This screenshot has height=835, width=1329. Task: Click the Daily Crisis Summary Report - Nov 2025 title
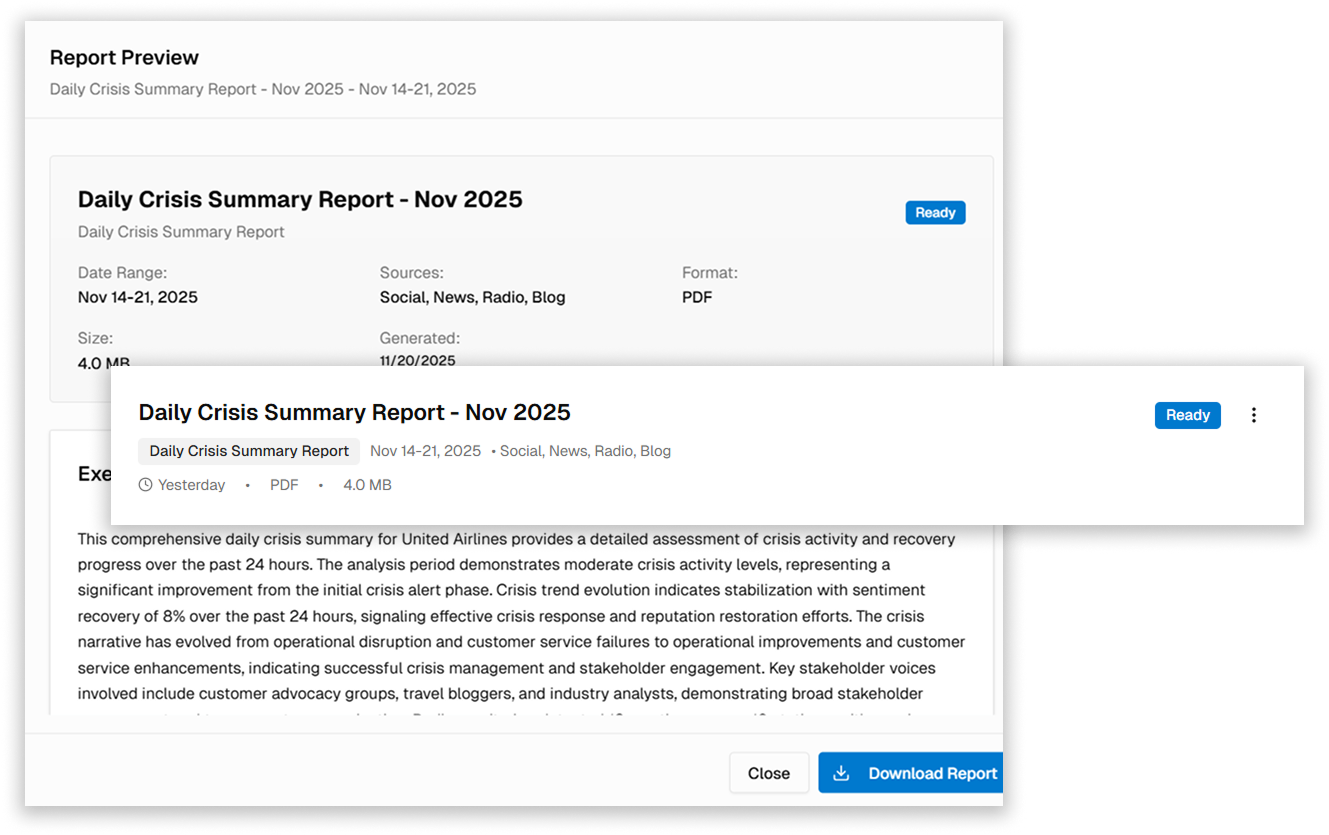[355, 411]
